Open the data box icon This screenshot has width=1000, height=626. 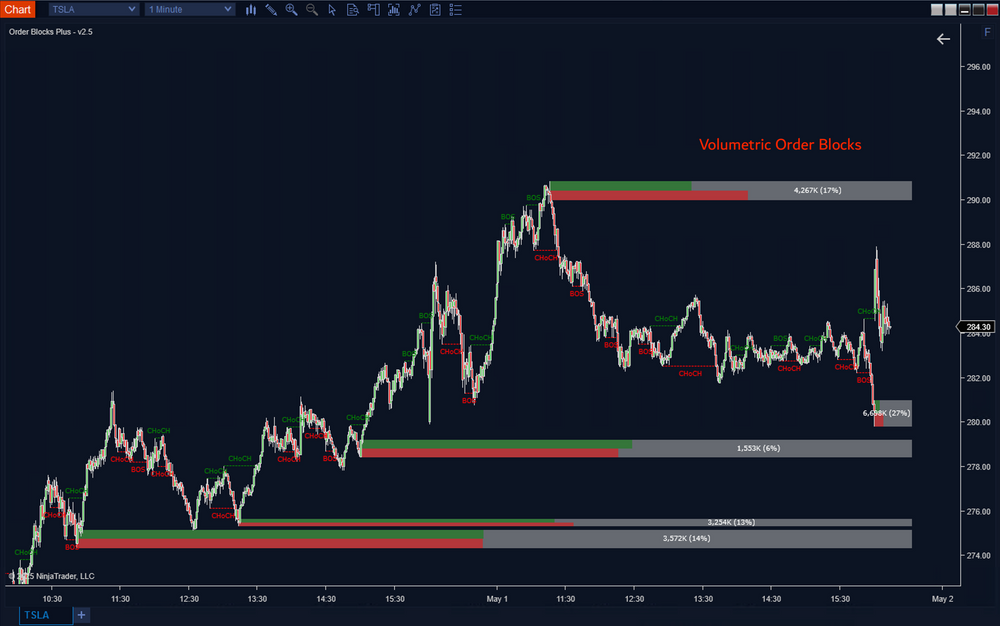click(x=352, y=9)
